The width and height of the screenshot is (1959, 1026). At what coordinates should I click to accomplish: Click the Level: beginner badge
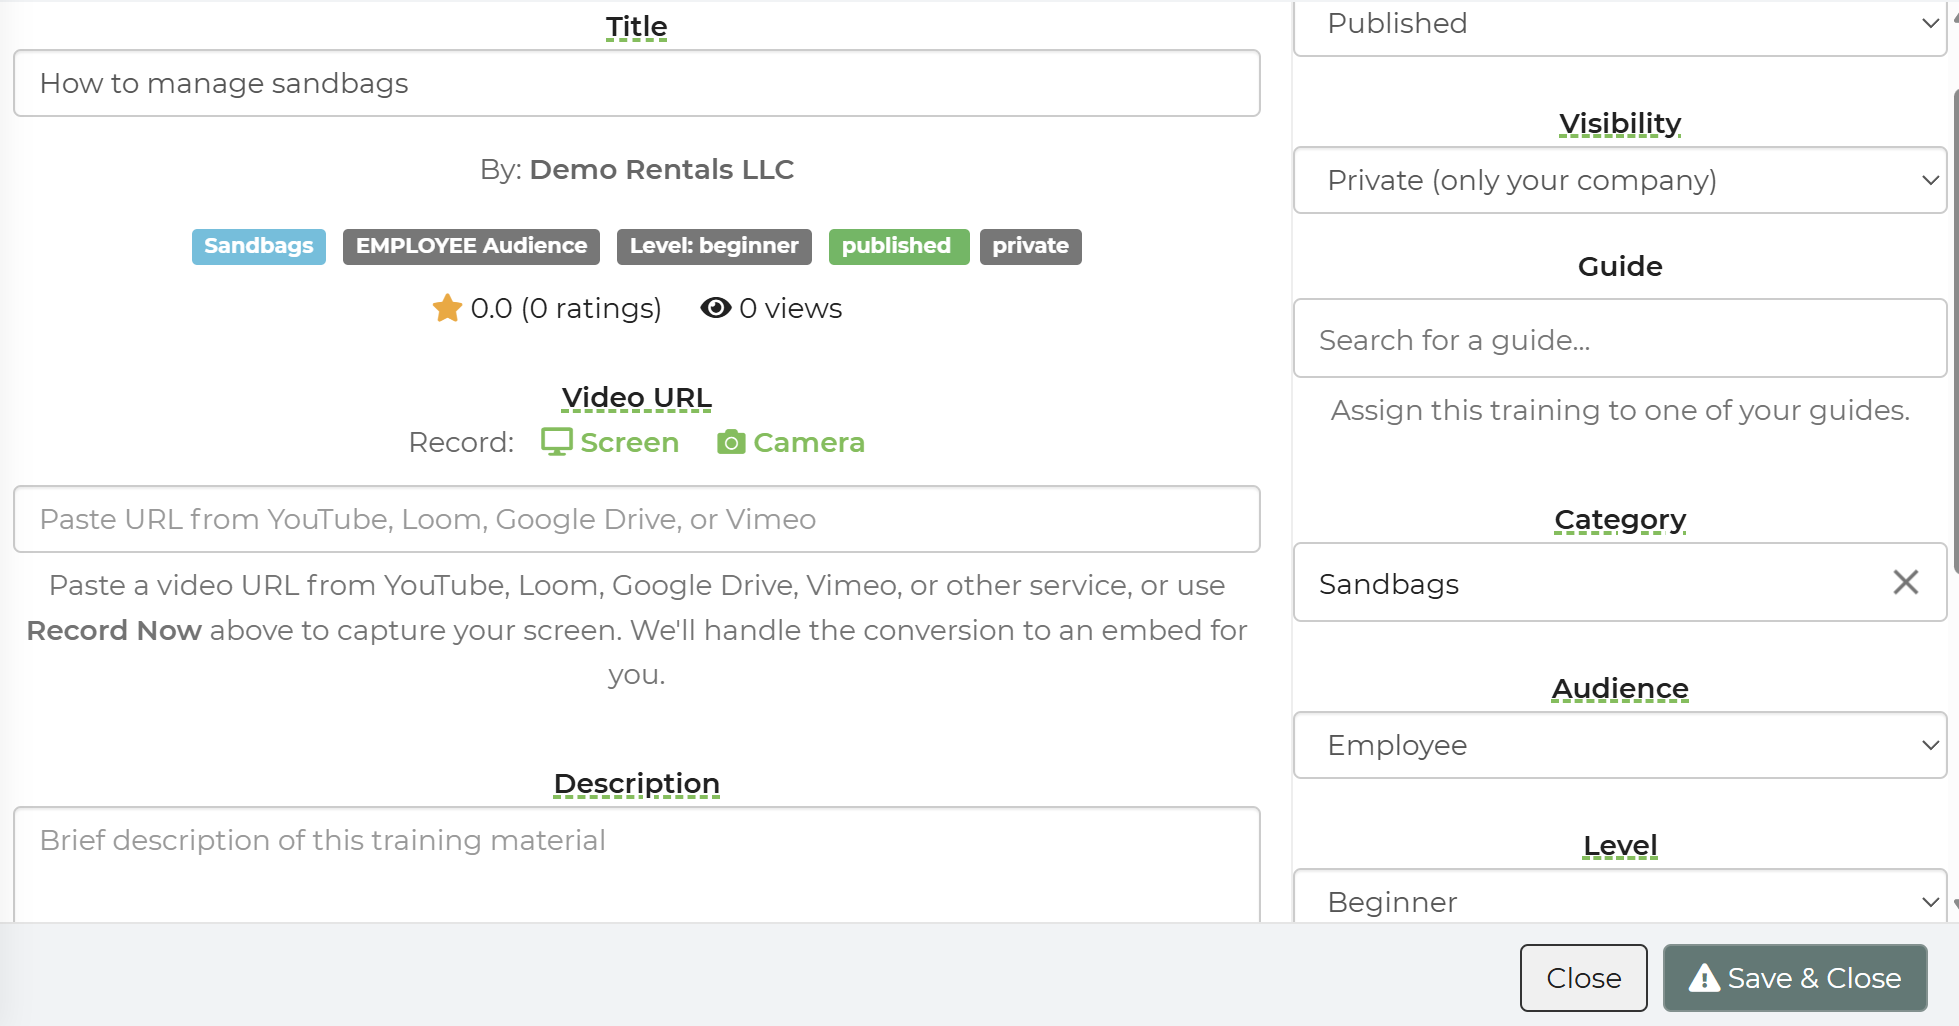click(x=714, y=246)
